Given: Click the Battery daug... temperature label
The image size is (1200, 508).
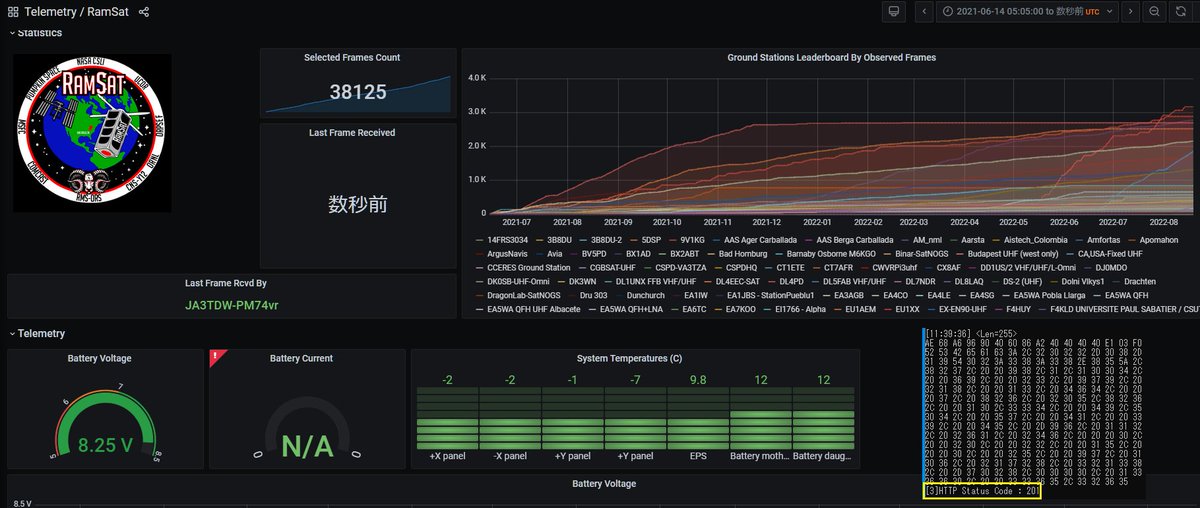Looking at the screenshot, I should [x=823, y=457].
